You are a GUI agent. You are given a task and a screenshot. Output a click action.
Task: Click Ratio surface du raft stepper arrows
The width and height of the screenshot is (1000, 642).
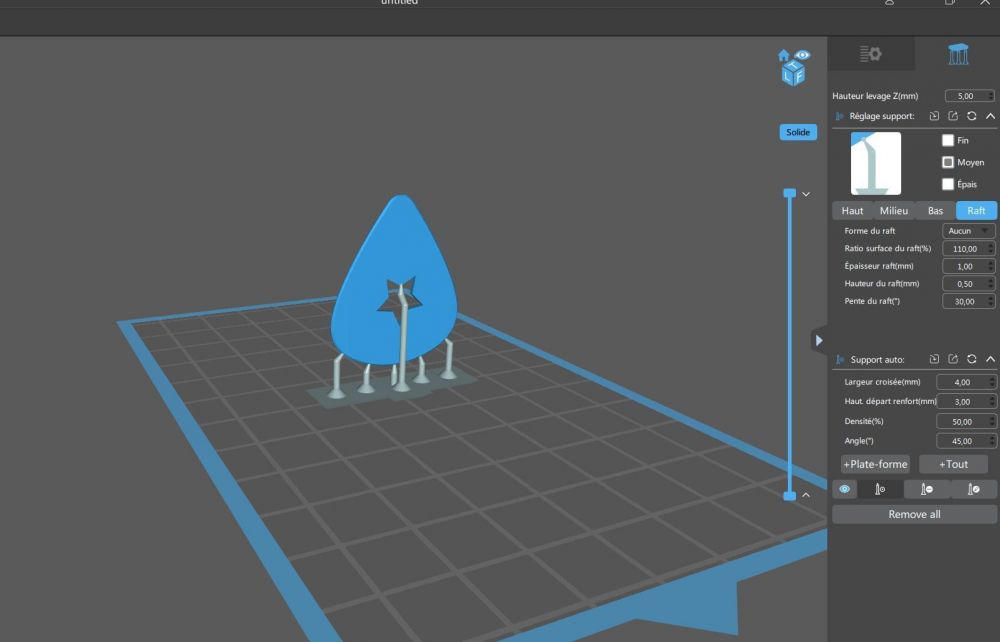point(990,249)
